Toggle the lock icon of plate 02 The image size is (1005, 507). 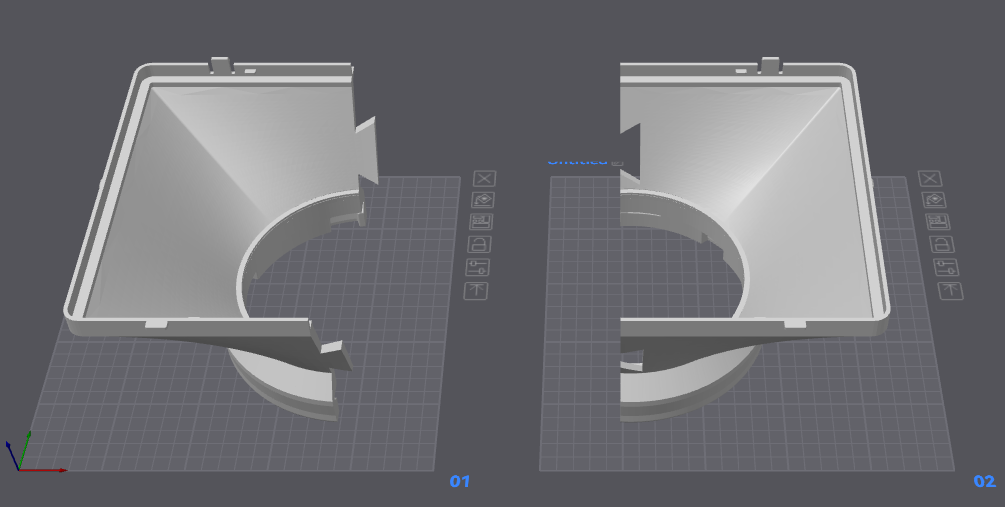pyautogui.click(x=942, y=244)
